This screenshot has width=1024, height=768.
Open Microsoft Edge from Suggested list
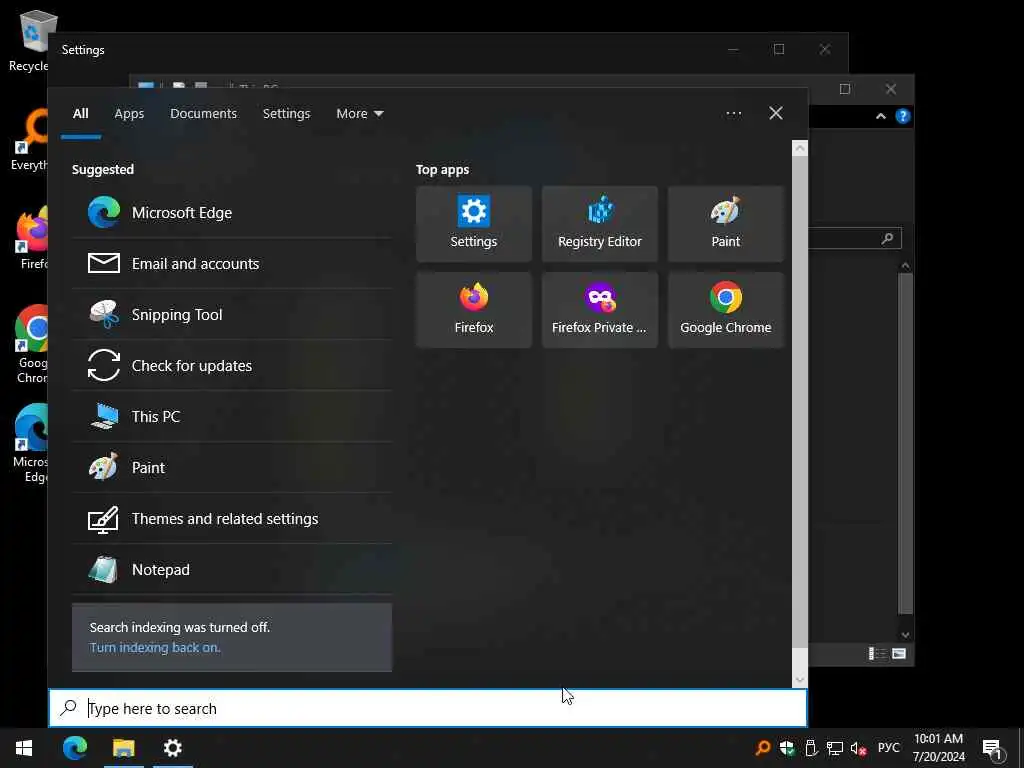(x=232, y=213)
